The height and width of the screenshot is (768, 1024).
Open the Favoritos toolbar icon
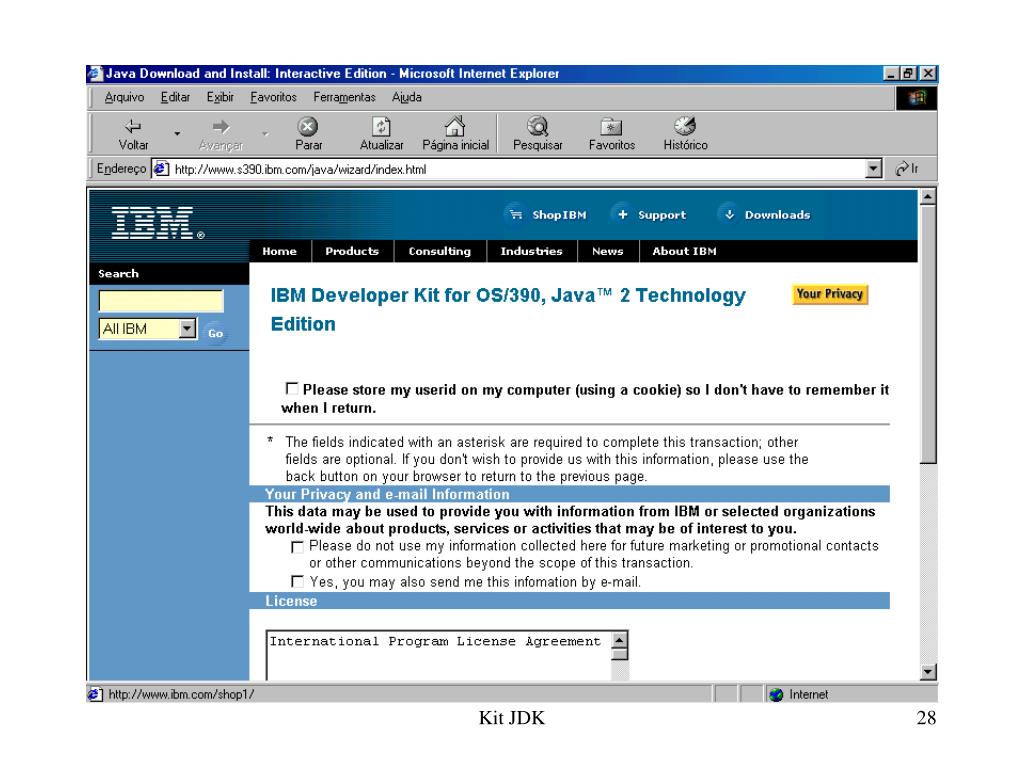pos(611,126)
